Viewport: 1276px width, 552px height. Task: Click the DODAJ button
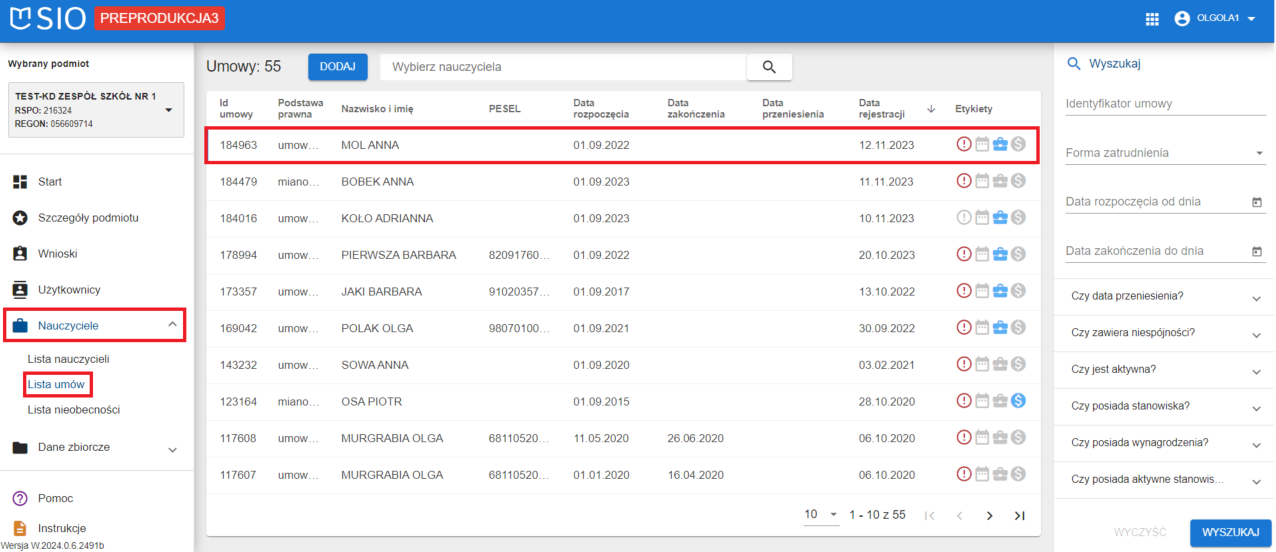pos(337,67)
